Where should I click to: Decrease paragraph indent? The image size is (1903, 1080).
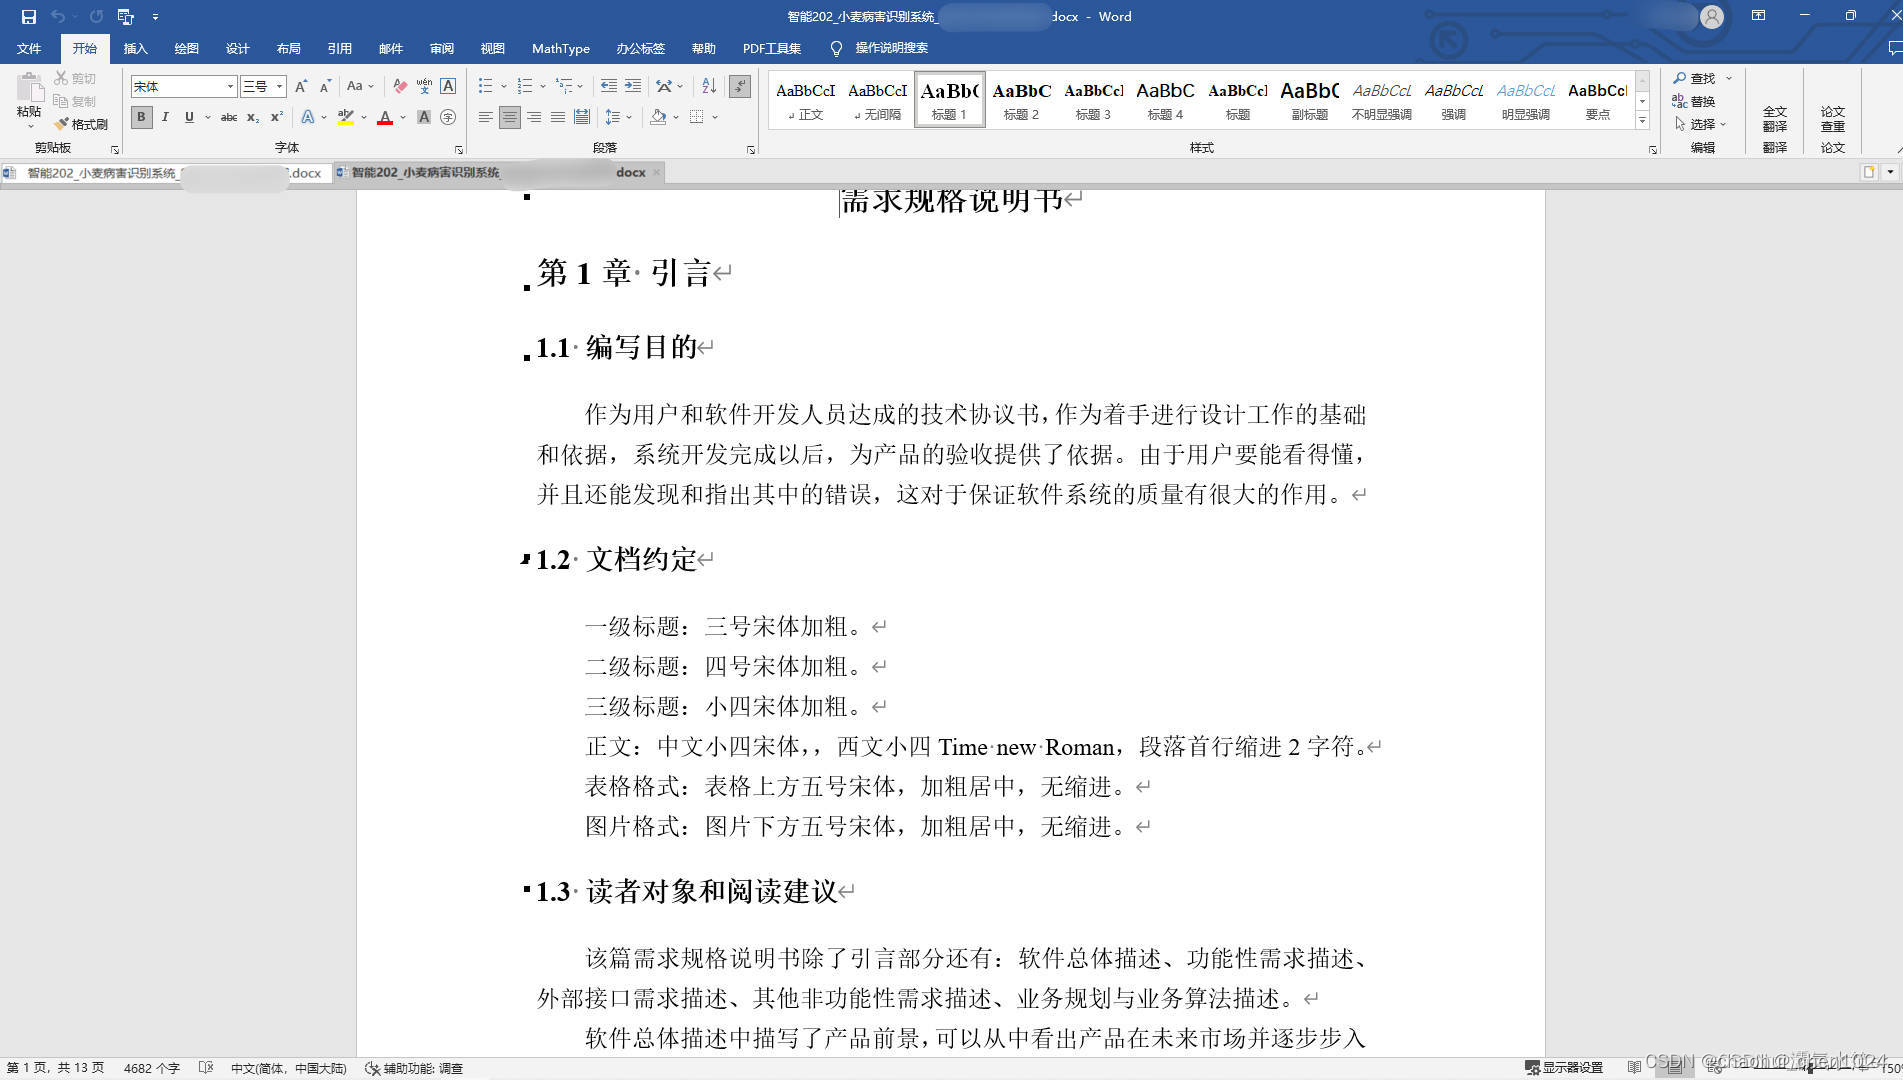(x=608, y=86)
